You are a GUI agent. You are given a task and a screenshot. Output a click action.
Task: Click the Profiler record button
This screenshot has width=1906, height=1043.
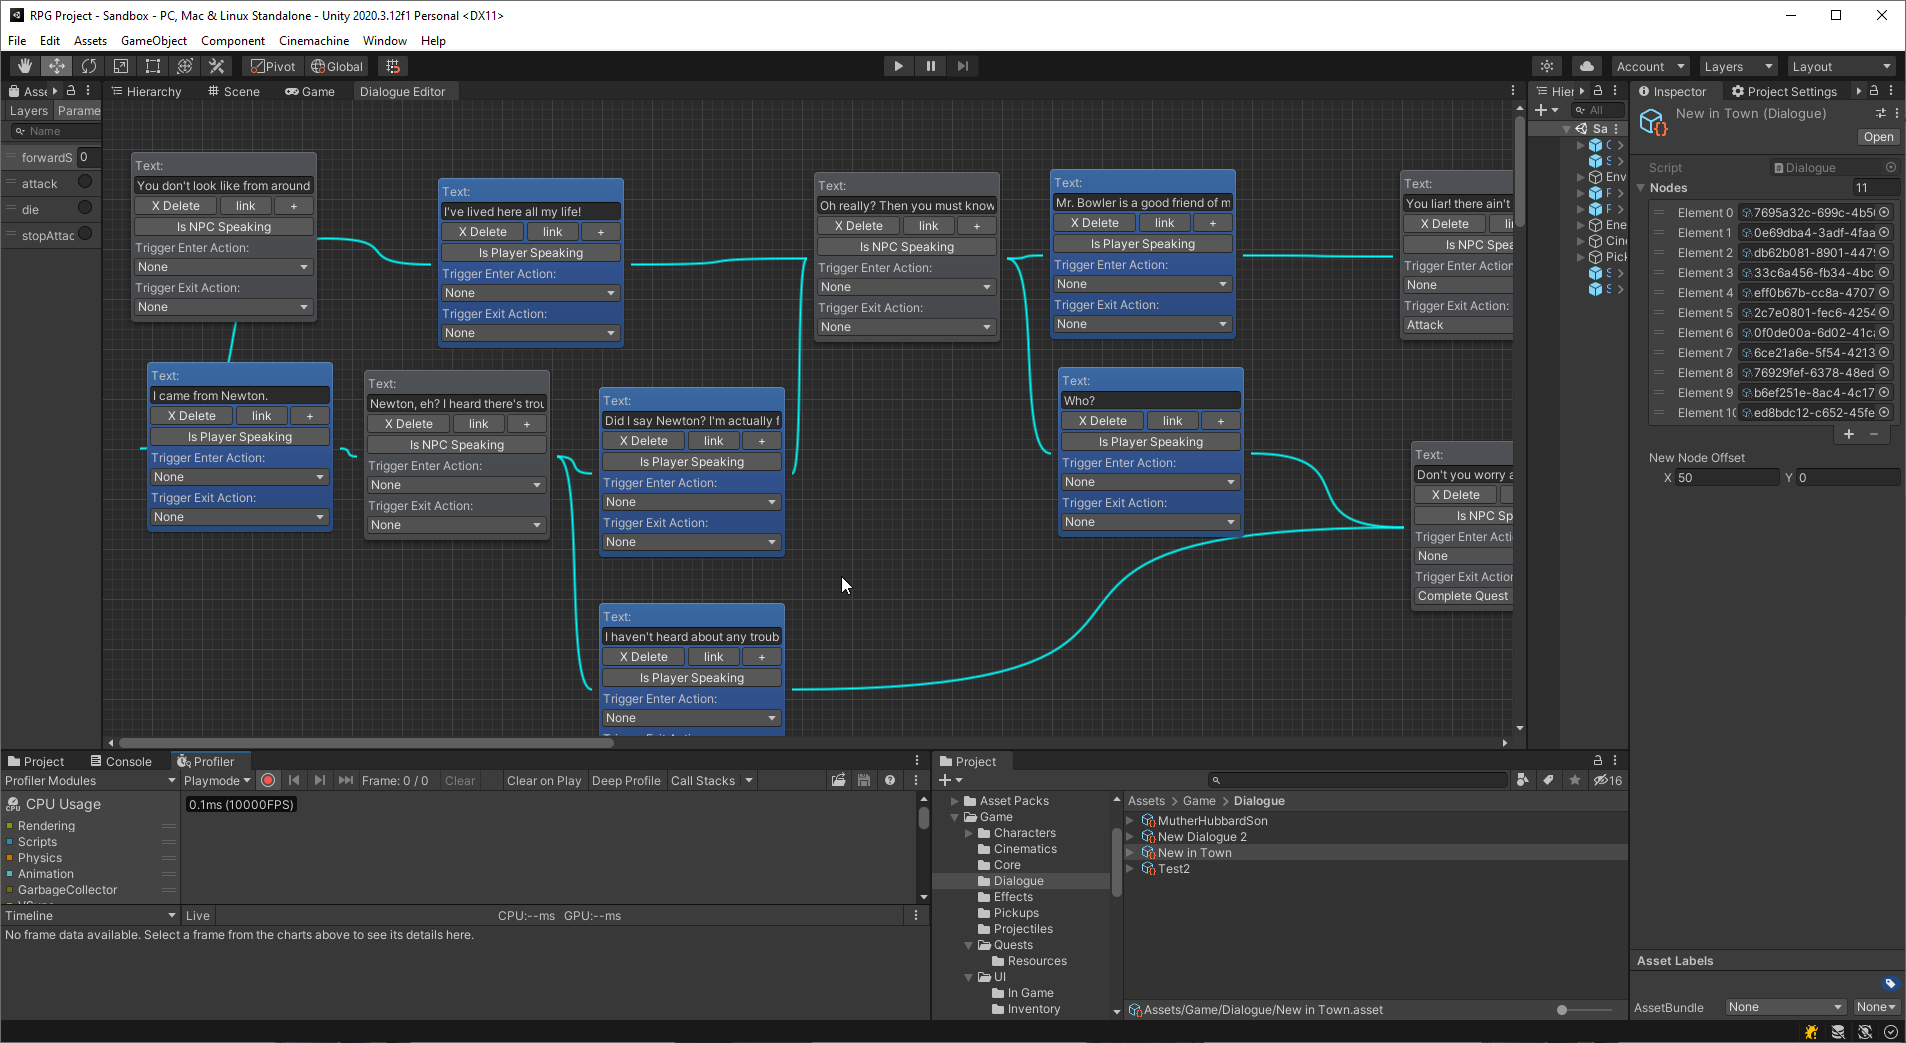268,780
